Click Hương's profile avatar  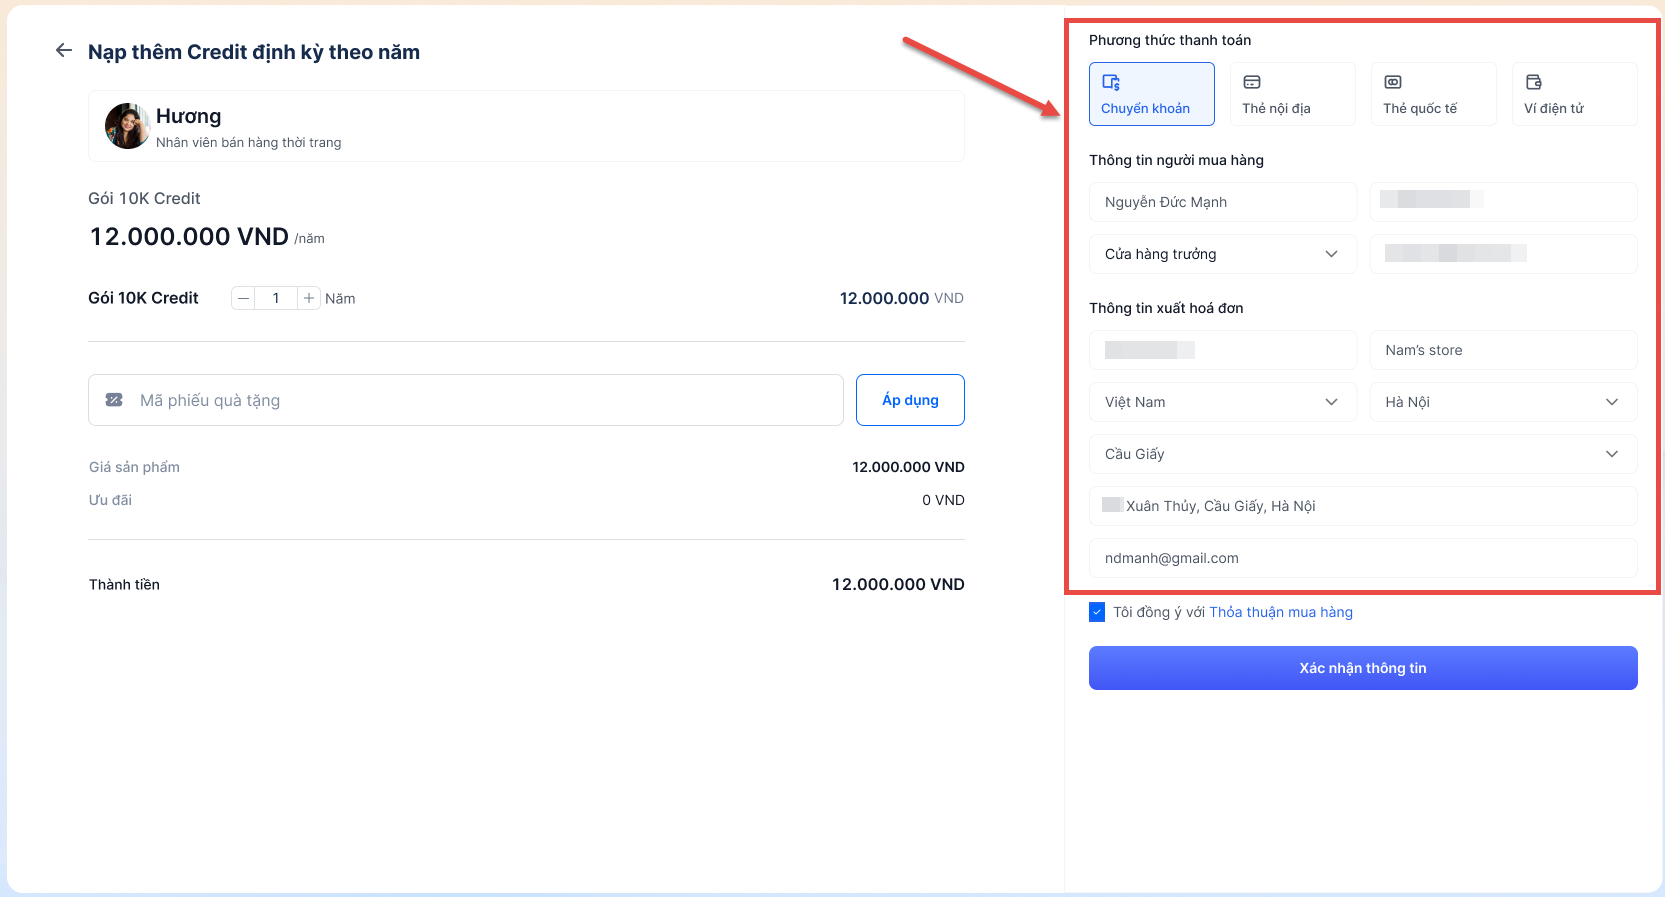127,126
